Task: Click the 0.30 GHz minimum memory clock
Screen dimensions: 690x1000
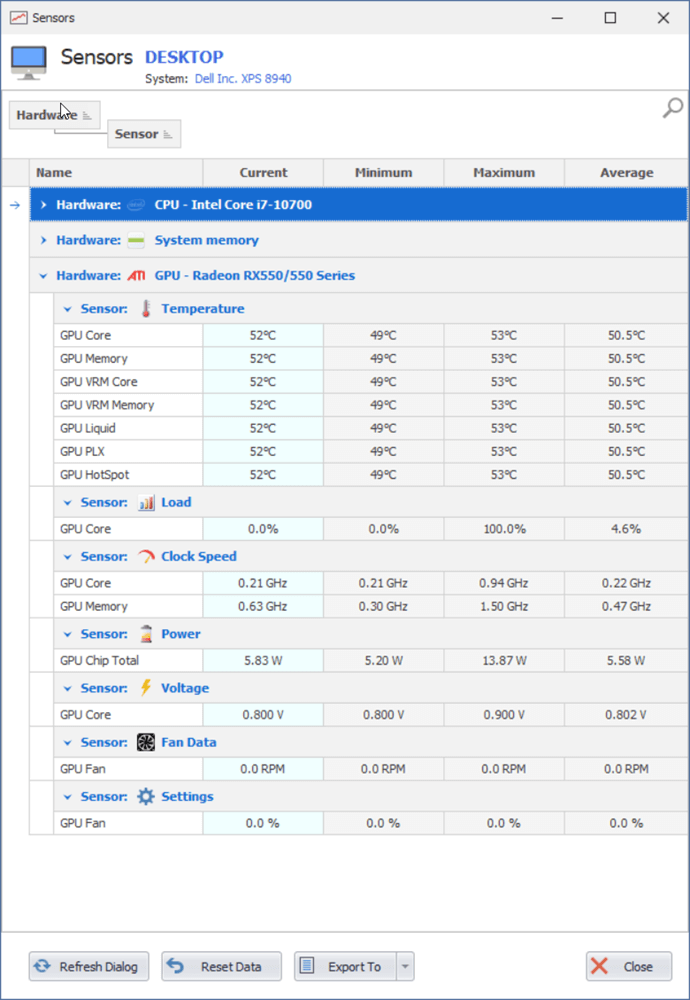Action: pos(383,607)
